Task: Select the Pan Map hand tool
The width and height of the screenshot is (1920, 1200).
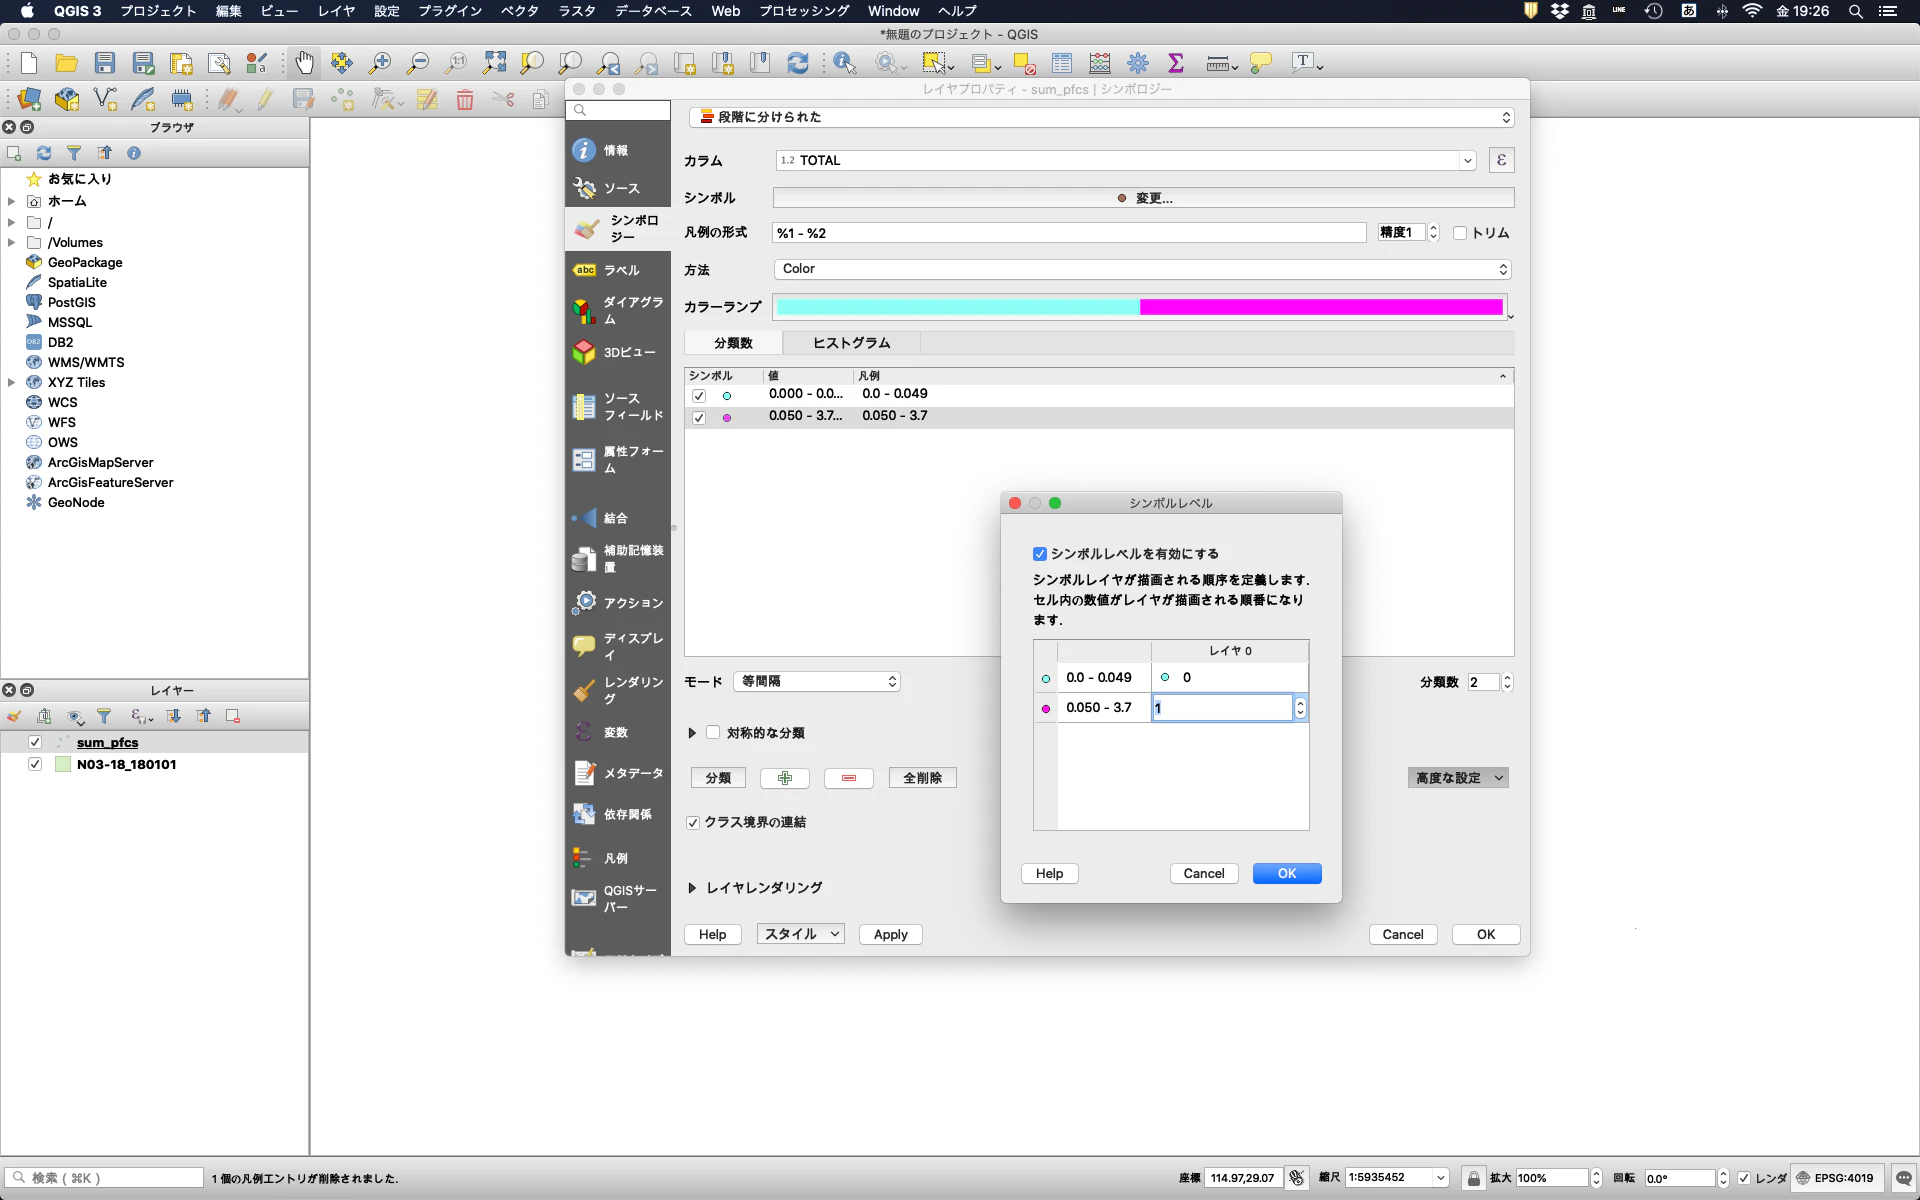Action: 304,63
